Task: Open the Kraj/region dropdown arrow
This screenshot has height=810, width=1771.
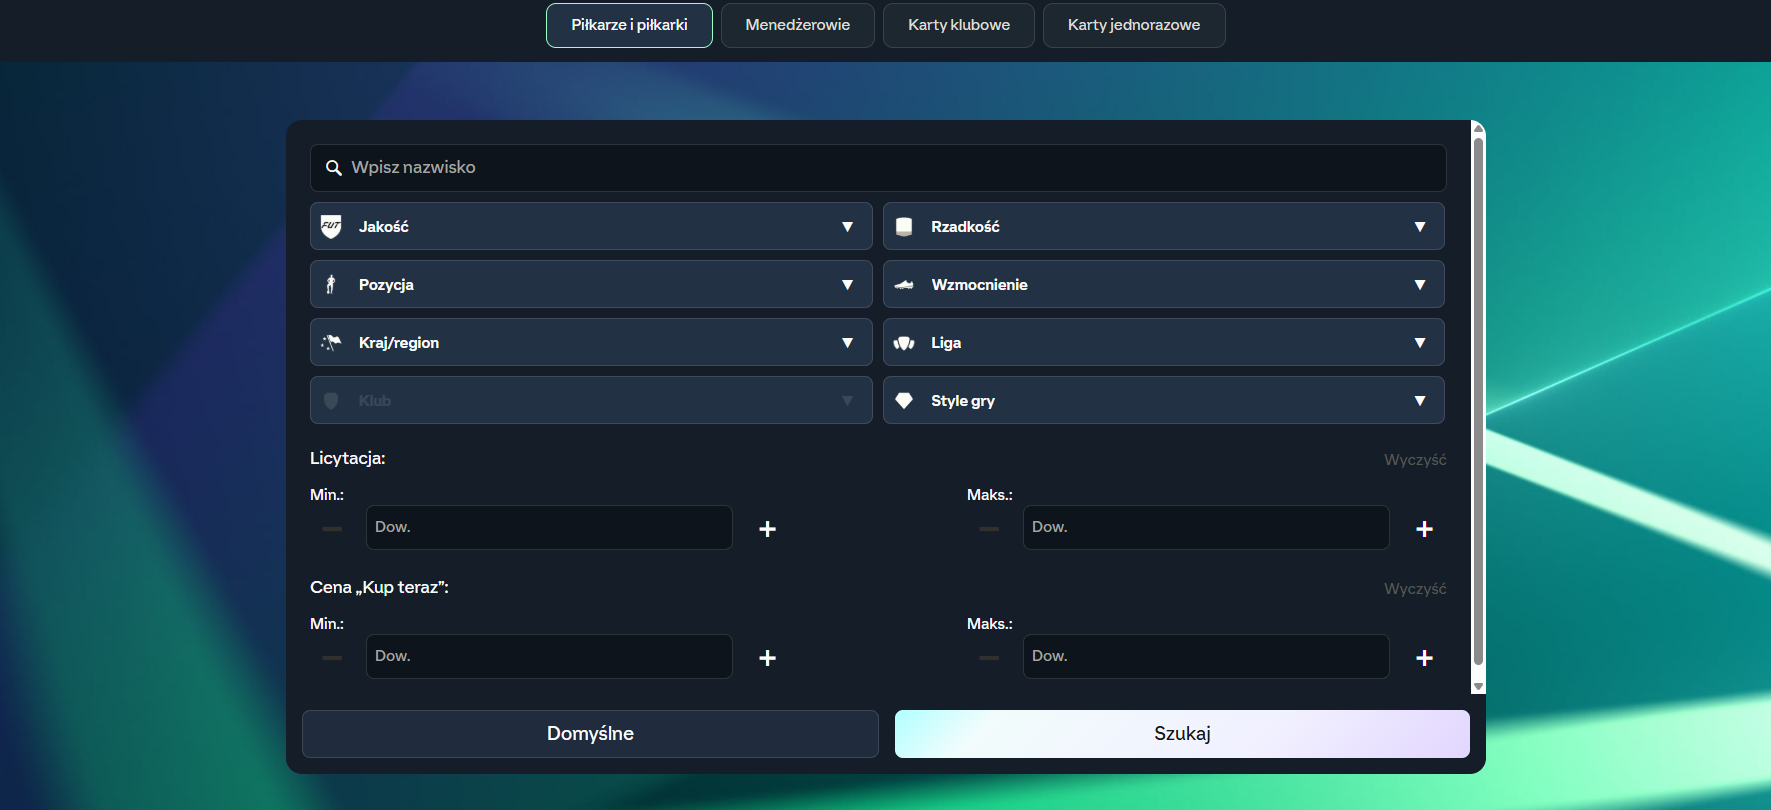Action: pos(848,343)
